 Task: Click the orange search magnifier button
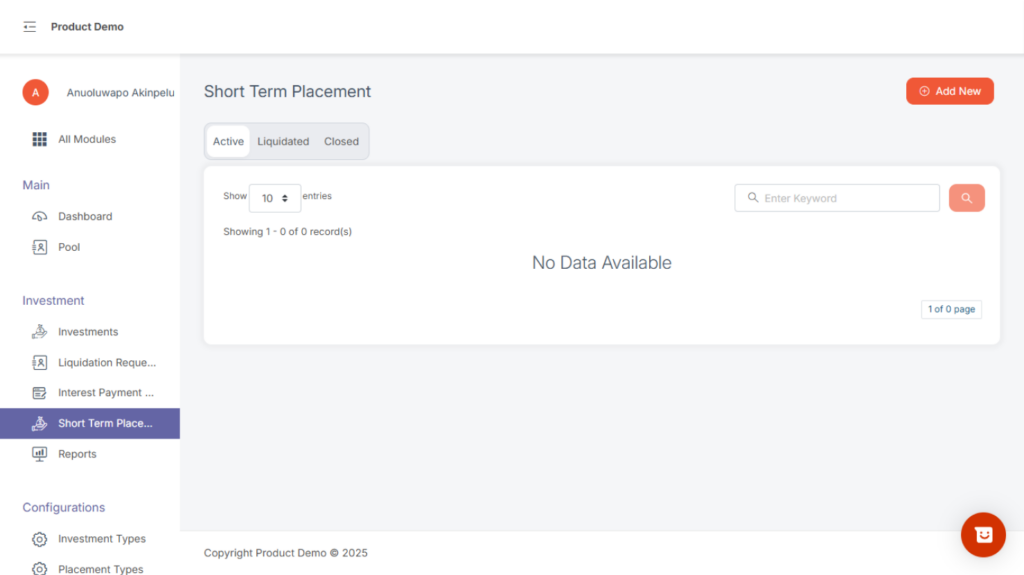point(966,198)
